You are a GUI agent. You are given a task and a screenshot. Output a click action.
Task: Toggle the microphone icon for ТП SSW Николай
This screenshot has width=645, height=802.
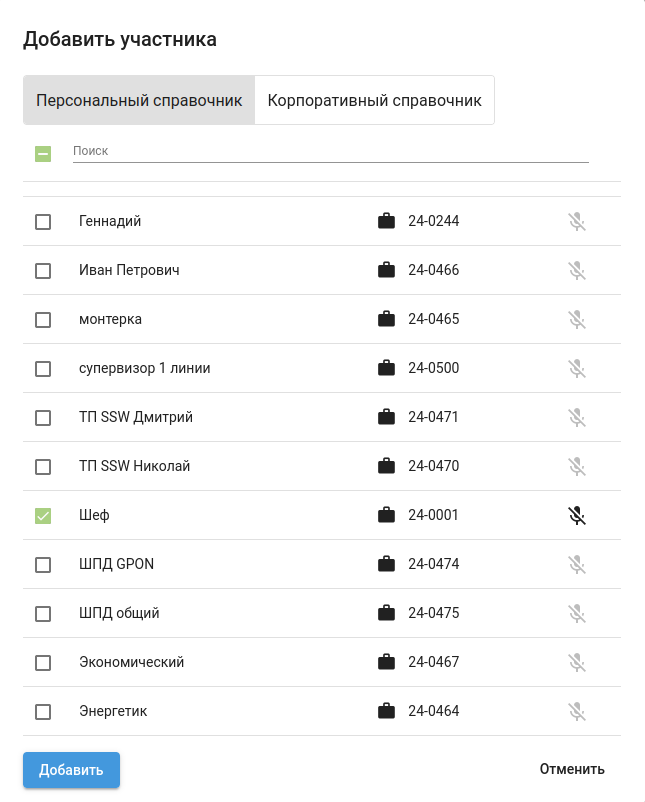coord(576,466)
